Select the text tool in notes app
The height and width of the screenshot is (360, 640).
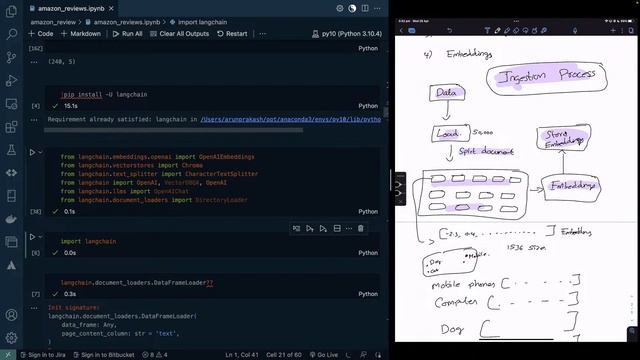tap(487, 31)
